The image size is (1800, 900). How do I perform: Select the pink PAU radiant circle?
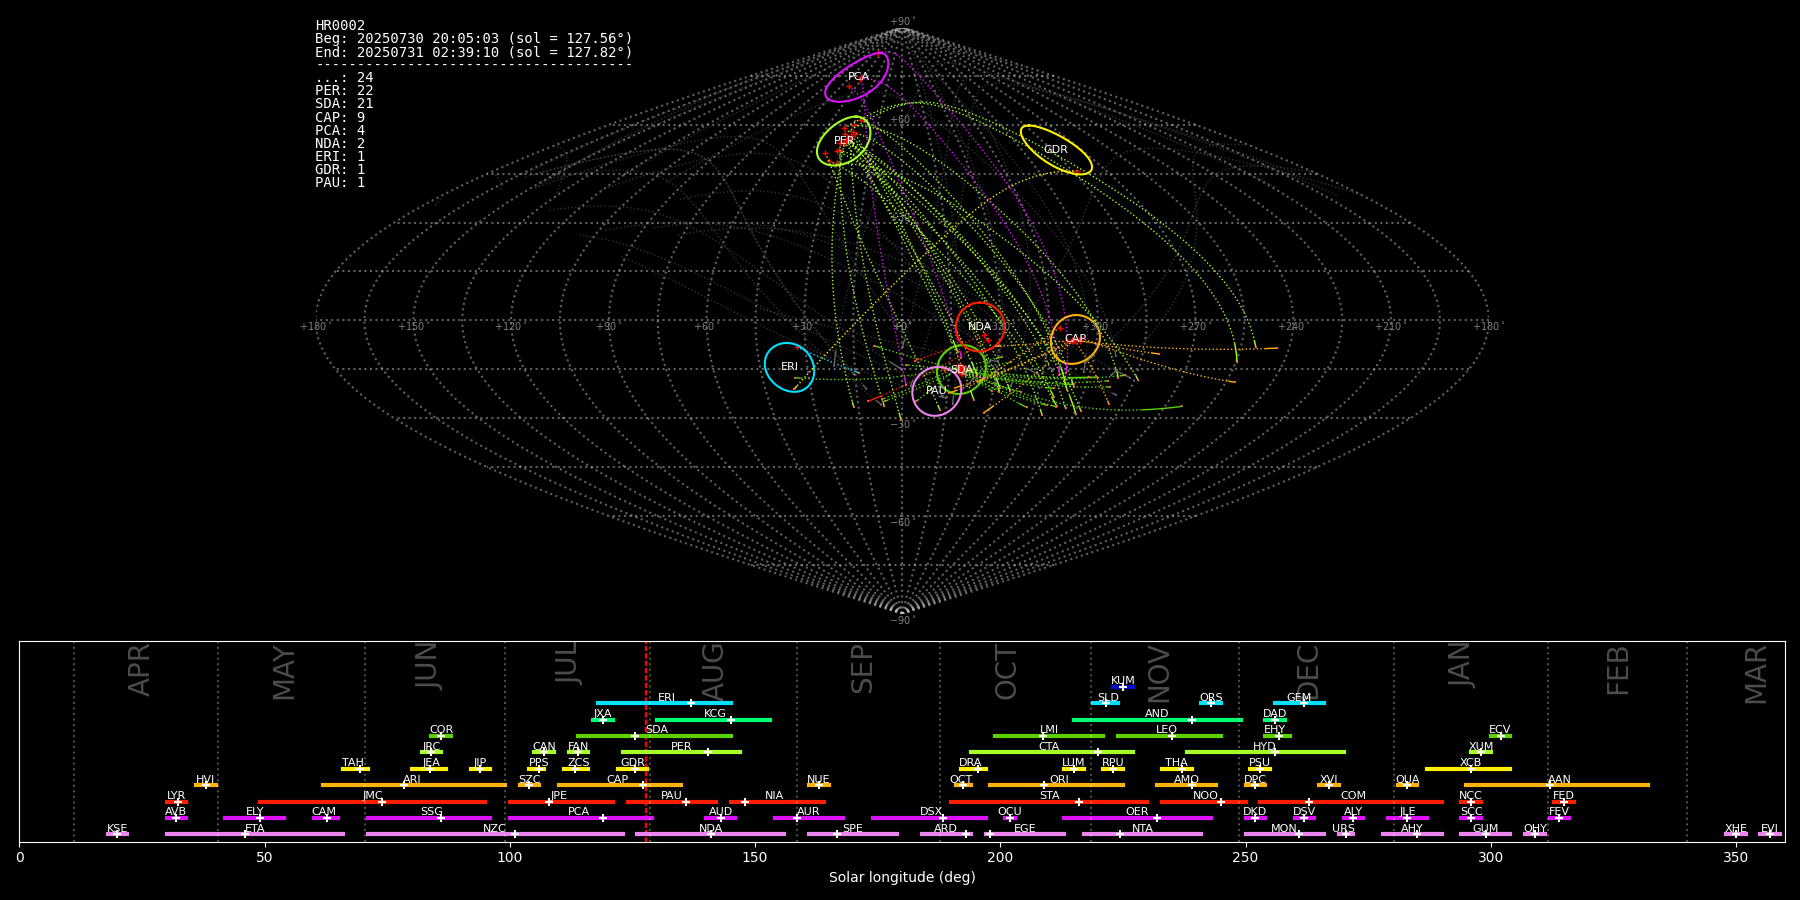(x=936, y=391)
